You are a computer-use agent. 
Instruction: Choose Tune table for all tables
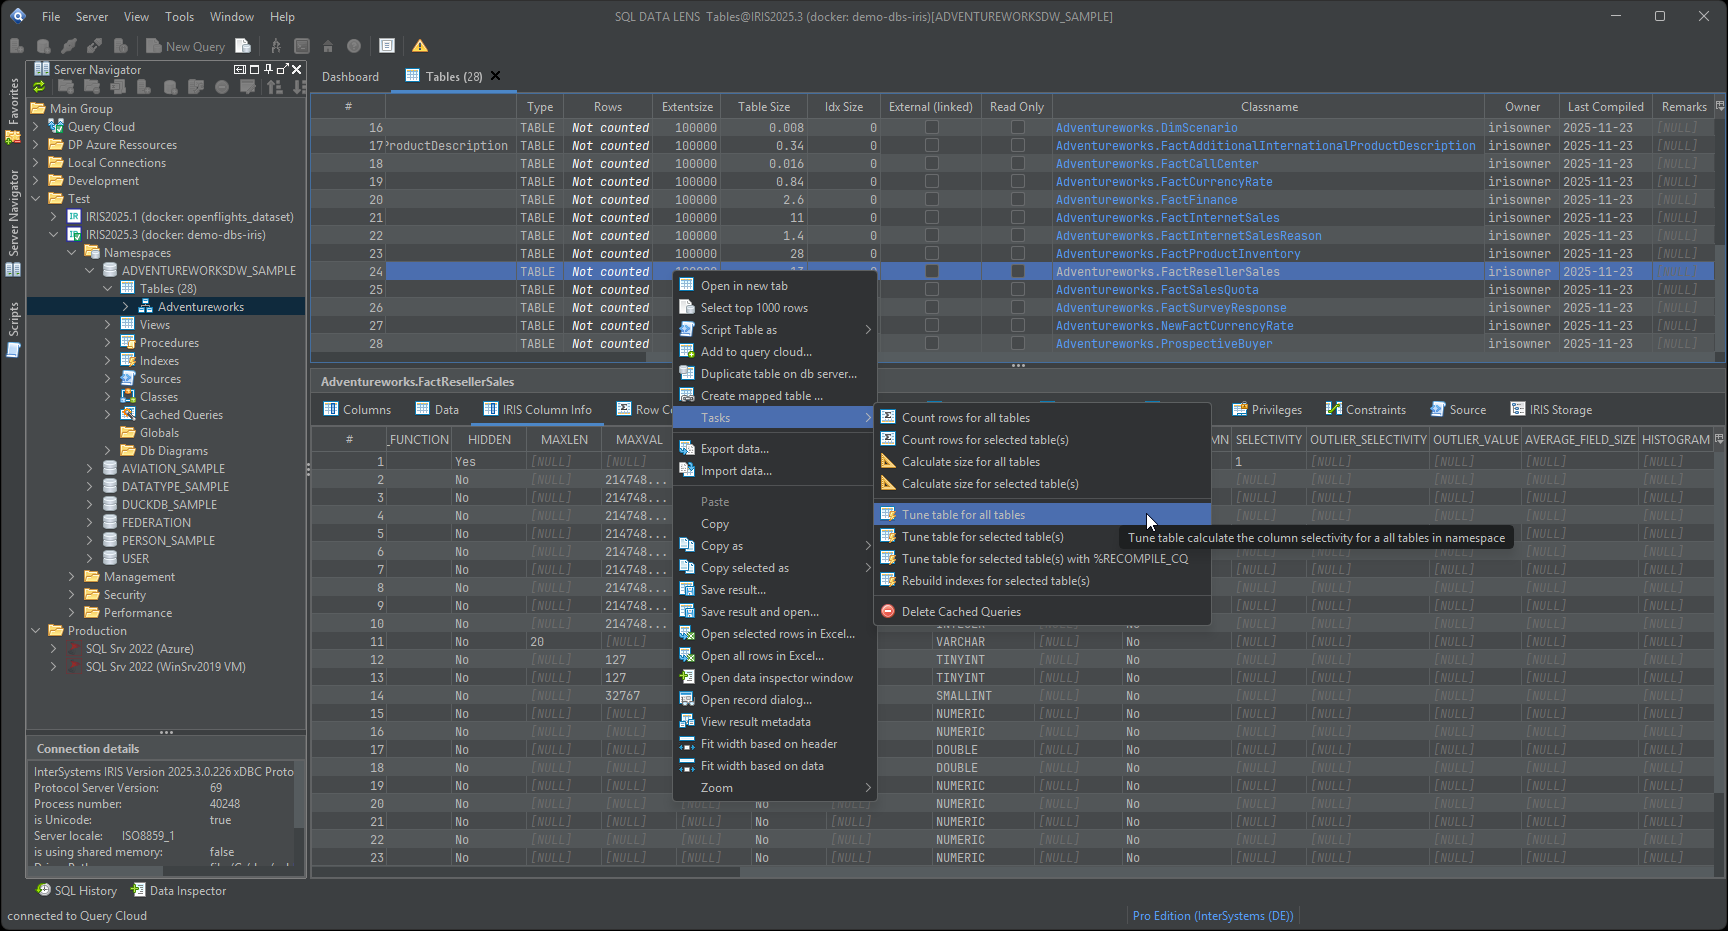[x=1043, y=515]
